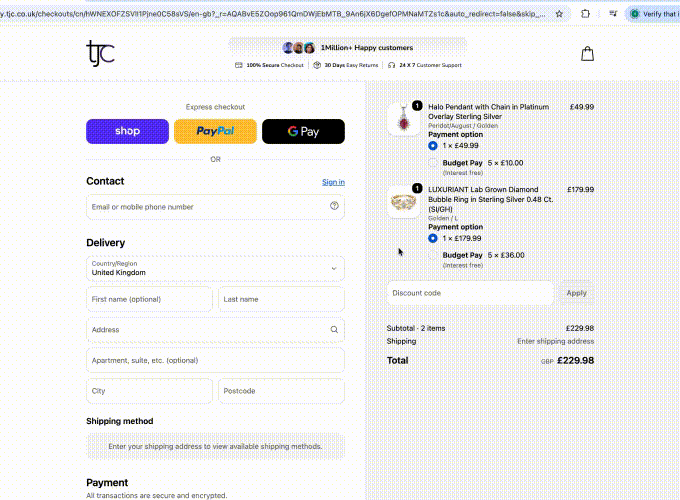Open the Country/Region dropdown
Screen dimensions: 680x500
216,268
